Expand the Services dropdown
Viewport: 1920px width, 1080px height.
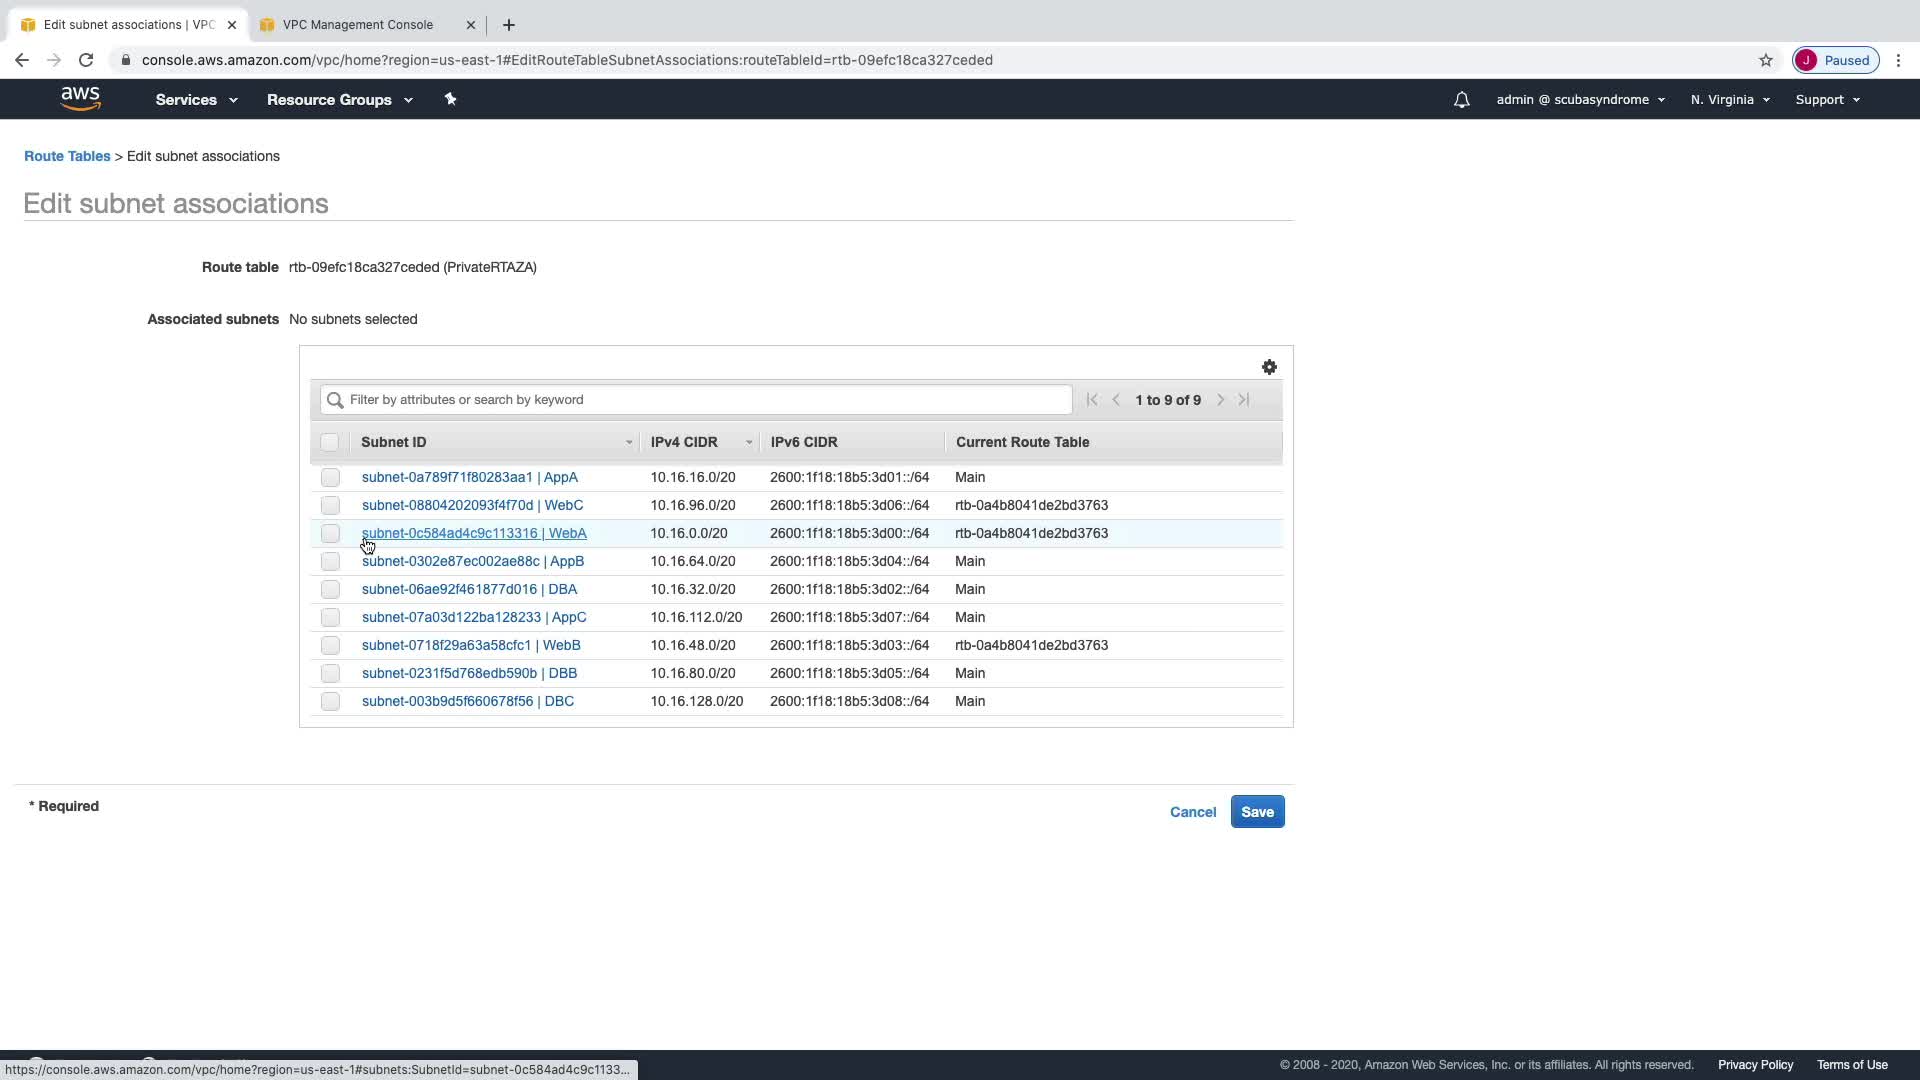[x=196, y=100]
